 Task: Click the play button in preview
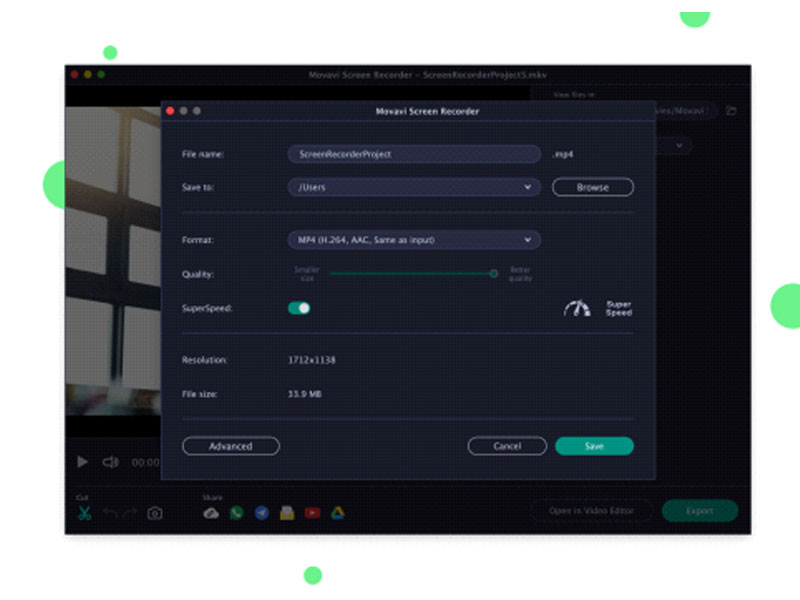(x=82, y=462)
